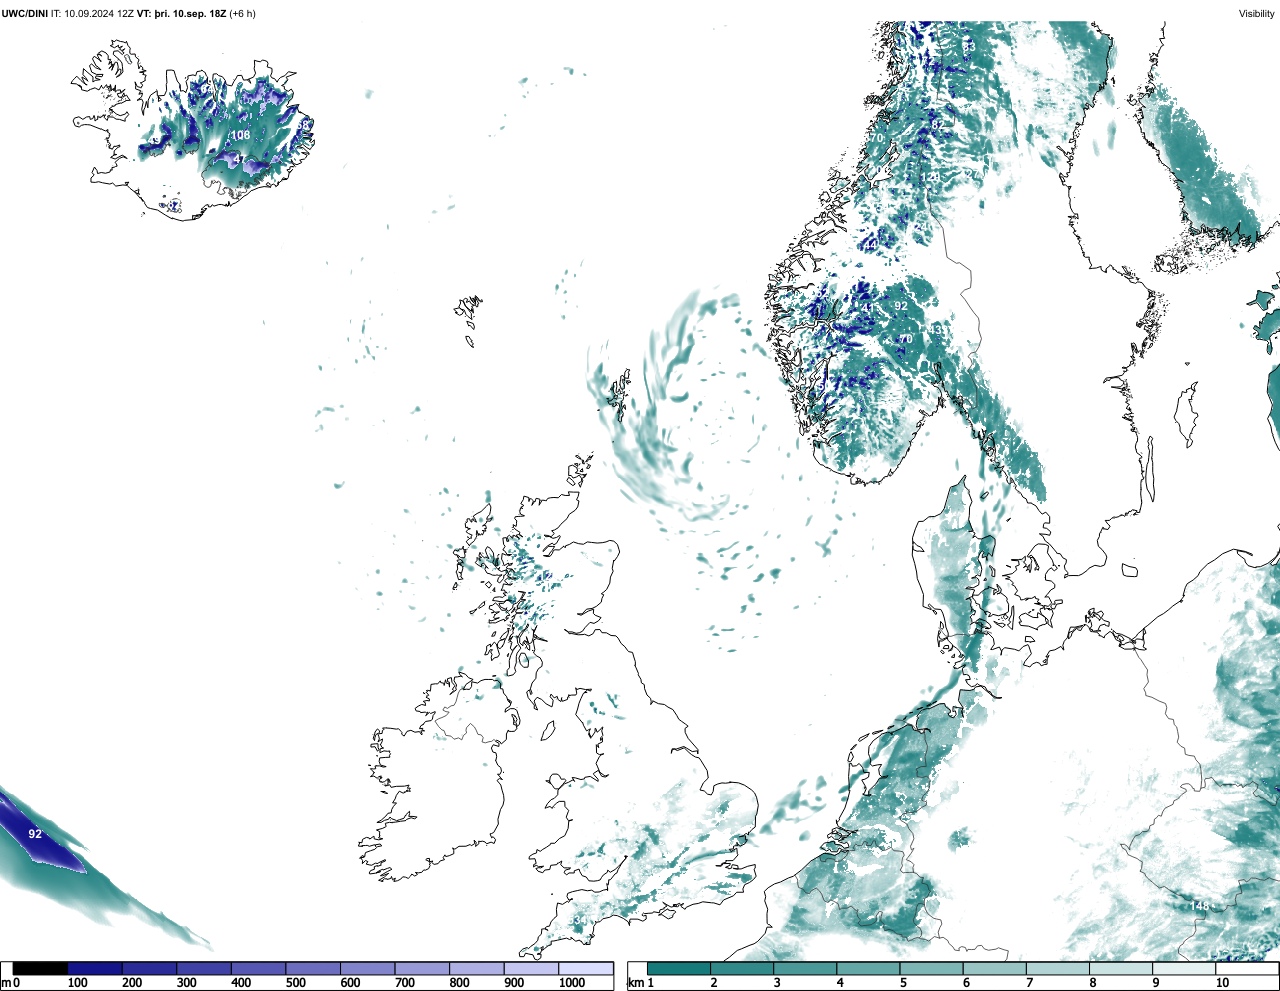Screen dimensions: 1280x991
Task: Pick the 700–800 m lavender legend swatch
Action: (x=422, y=968)
